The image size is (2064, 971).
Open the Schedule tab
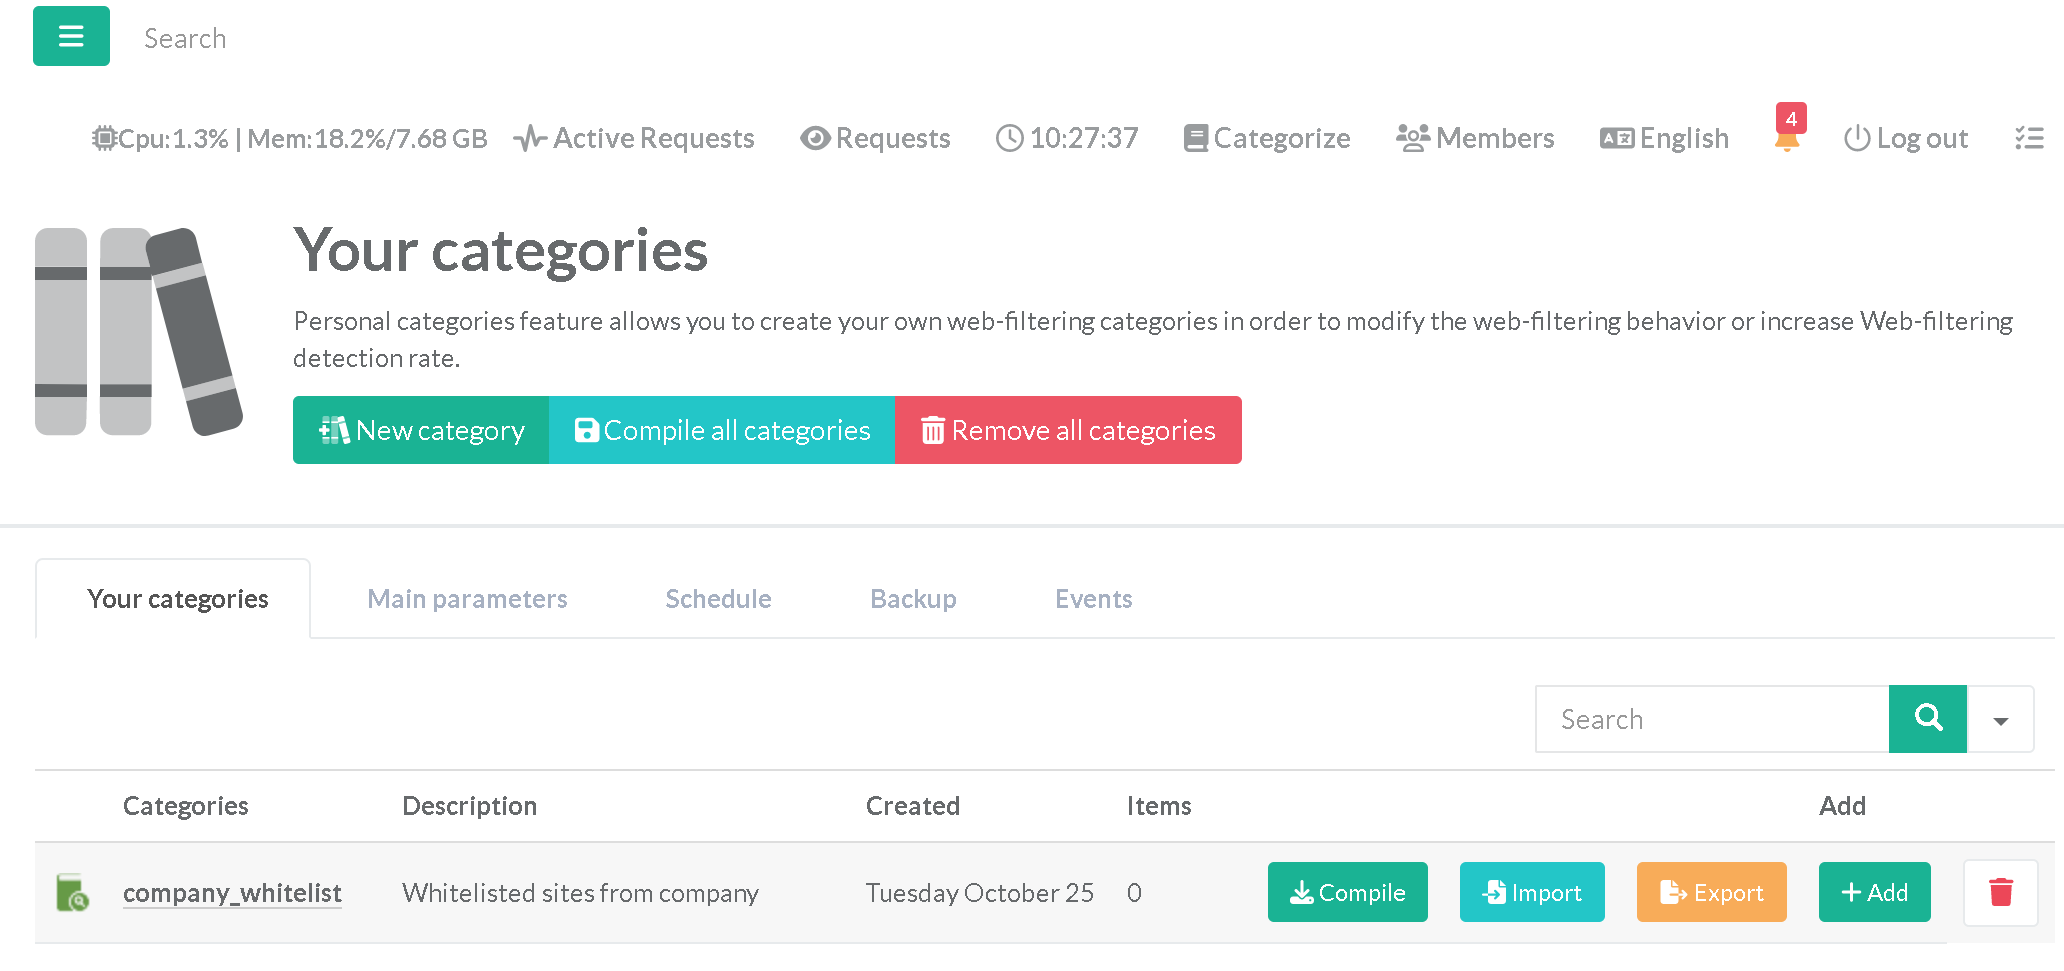tap(718, 599)
